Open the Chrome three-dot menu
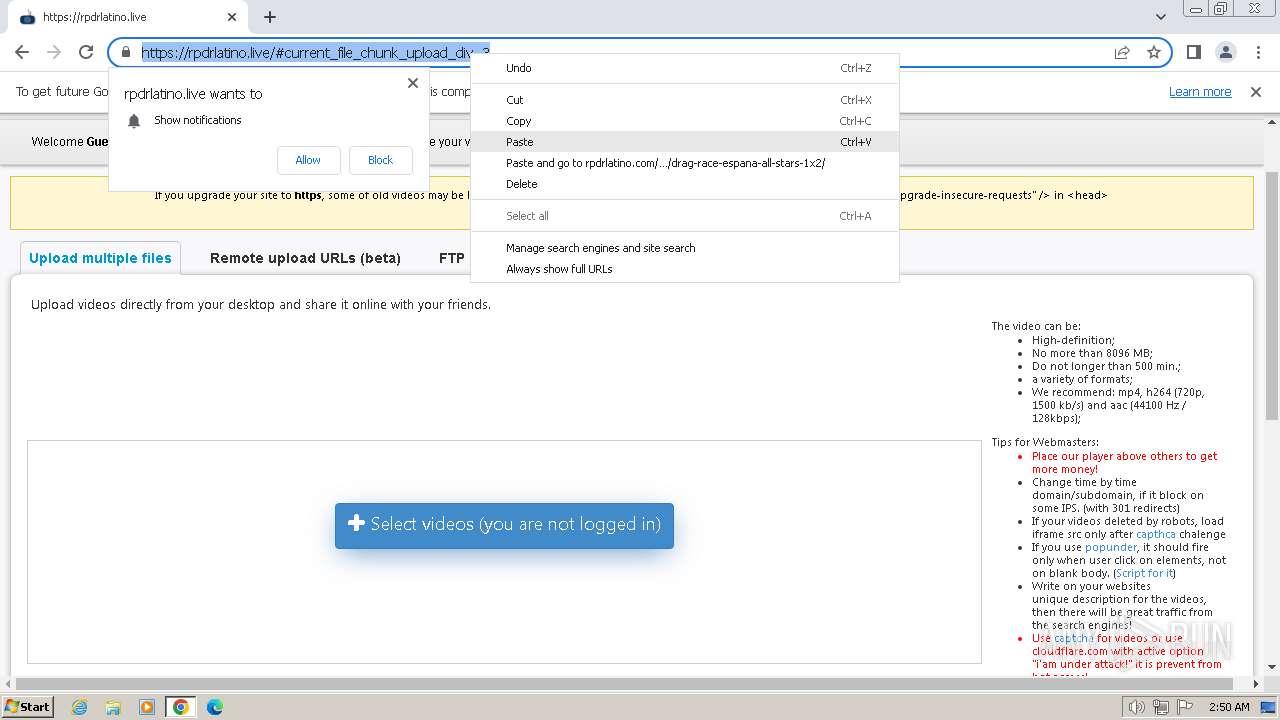The image size is (1280, 720). tap(1257, 52)
